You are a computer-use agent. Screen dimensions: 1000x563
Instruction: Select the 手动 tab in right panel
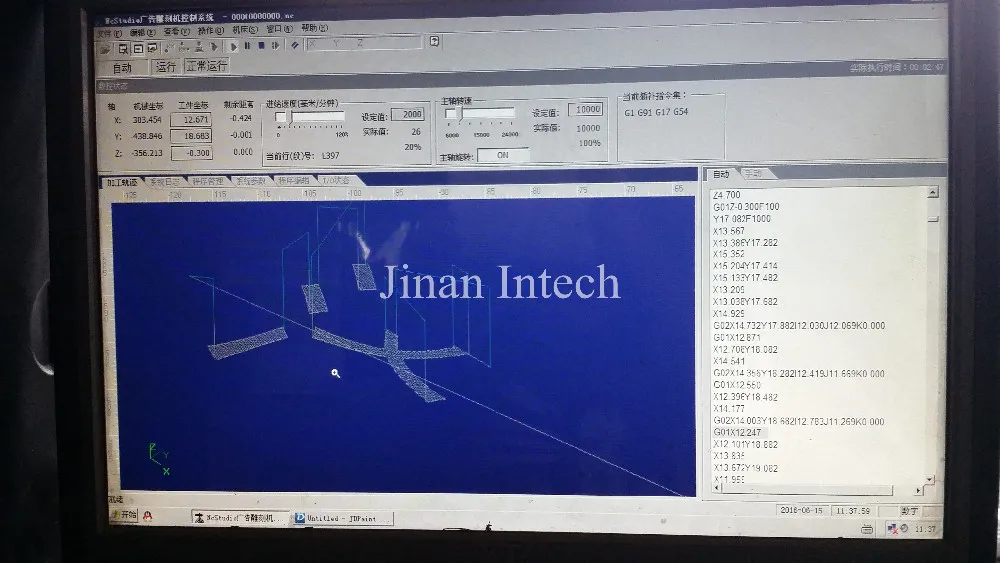(753, 173)
